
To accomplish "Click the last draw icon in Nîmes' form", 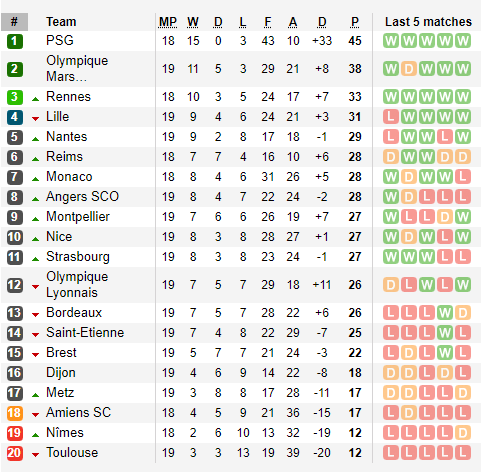I will pos(463,433).
